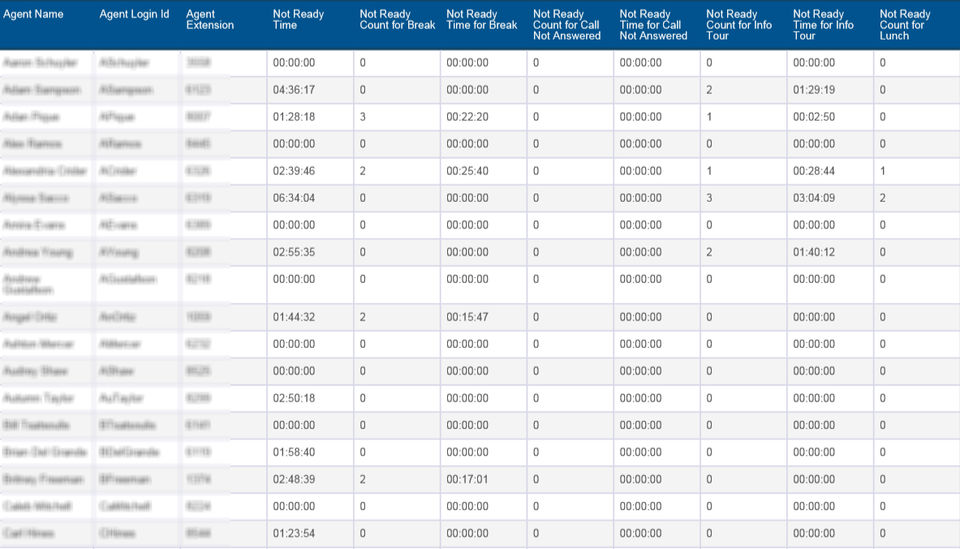This screenshot has width=960, height=549.
Task: Click Info Tour count 1 in the 01:28:18 row
Action: (709, 117)
